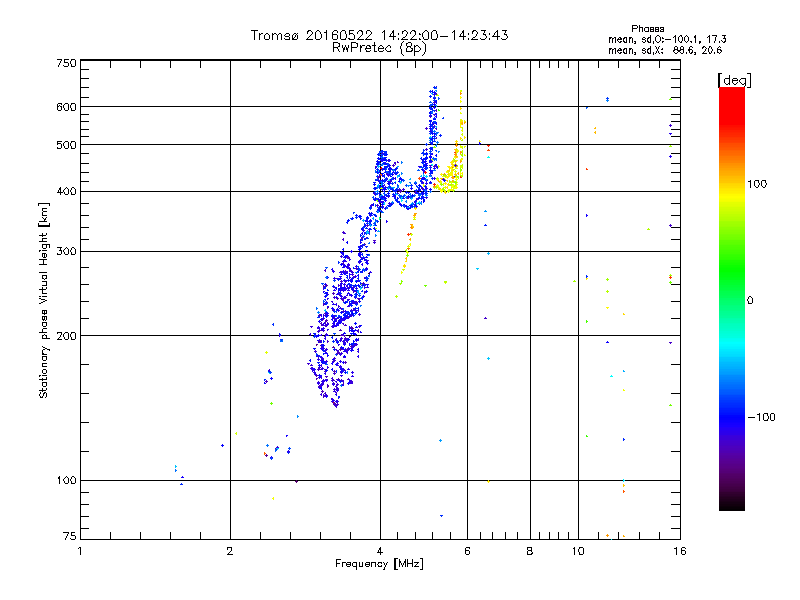Click the colorbar tick label '-100'

[x=761, y=417]
